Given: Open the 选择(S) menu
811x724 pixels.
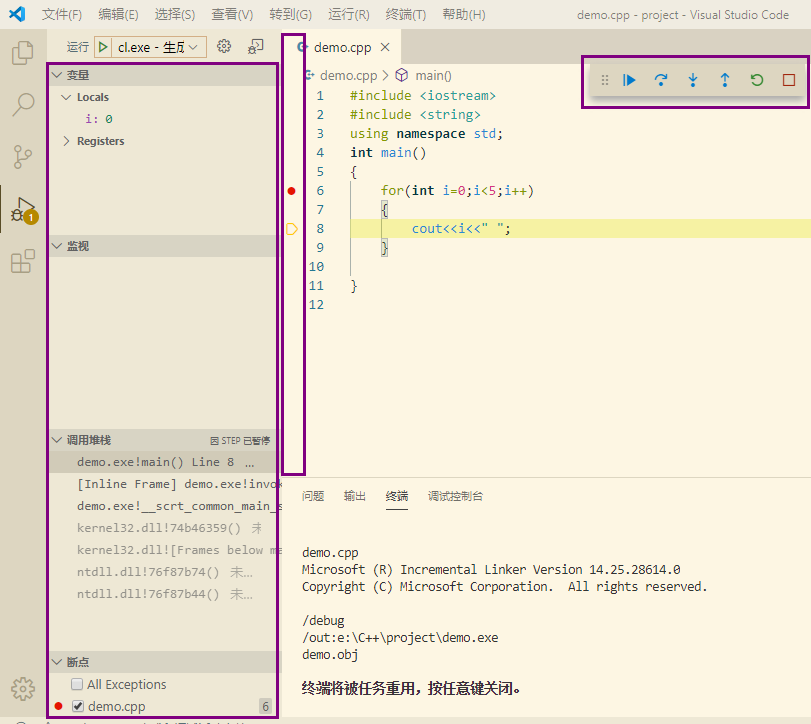Looking at the screenshot, I should click(175, 14).
